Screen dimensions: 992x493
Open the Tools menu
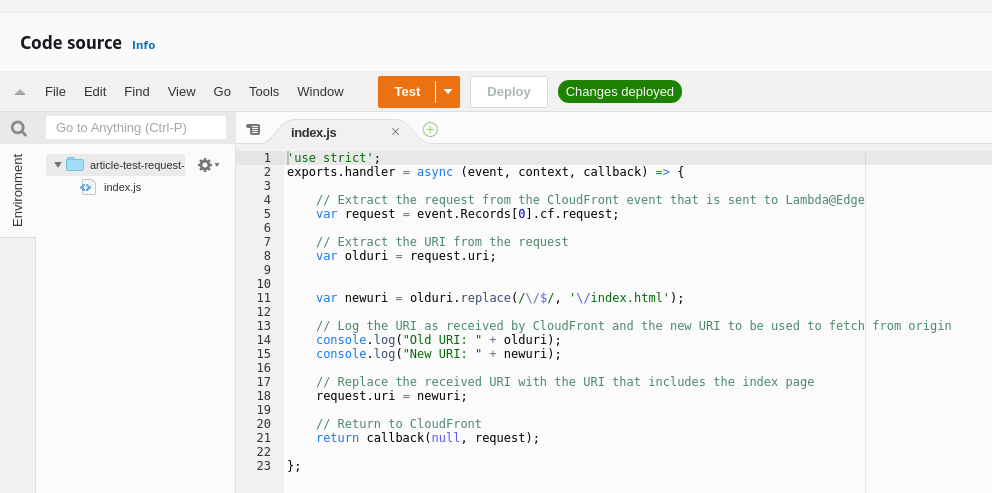pyautogui.click(x=264, y=92)
